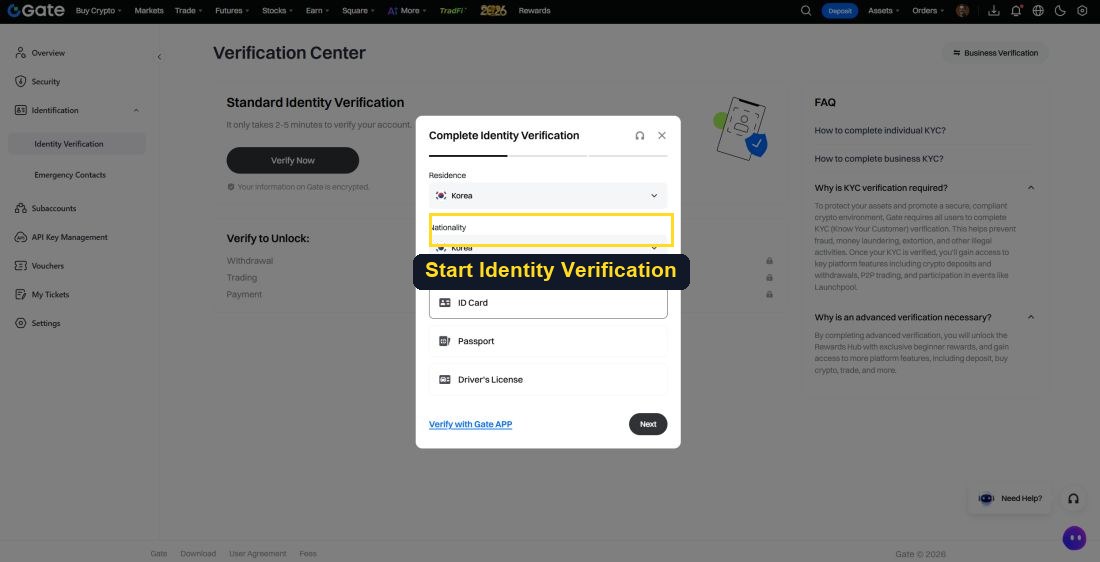Select the Driver's License option

pyautogui.click(x=548, y=380)
